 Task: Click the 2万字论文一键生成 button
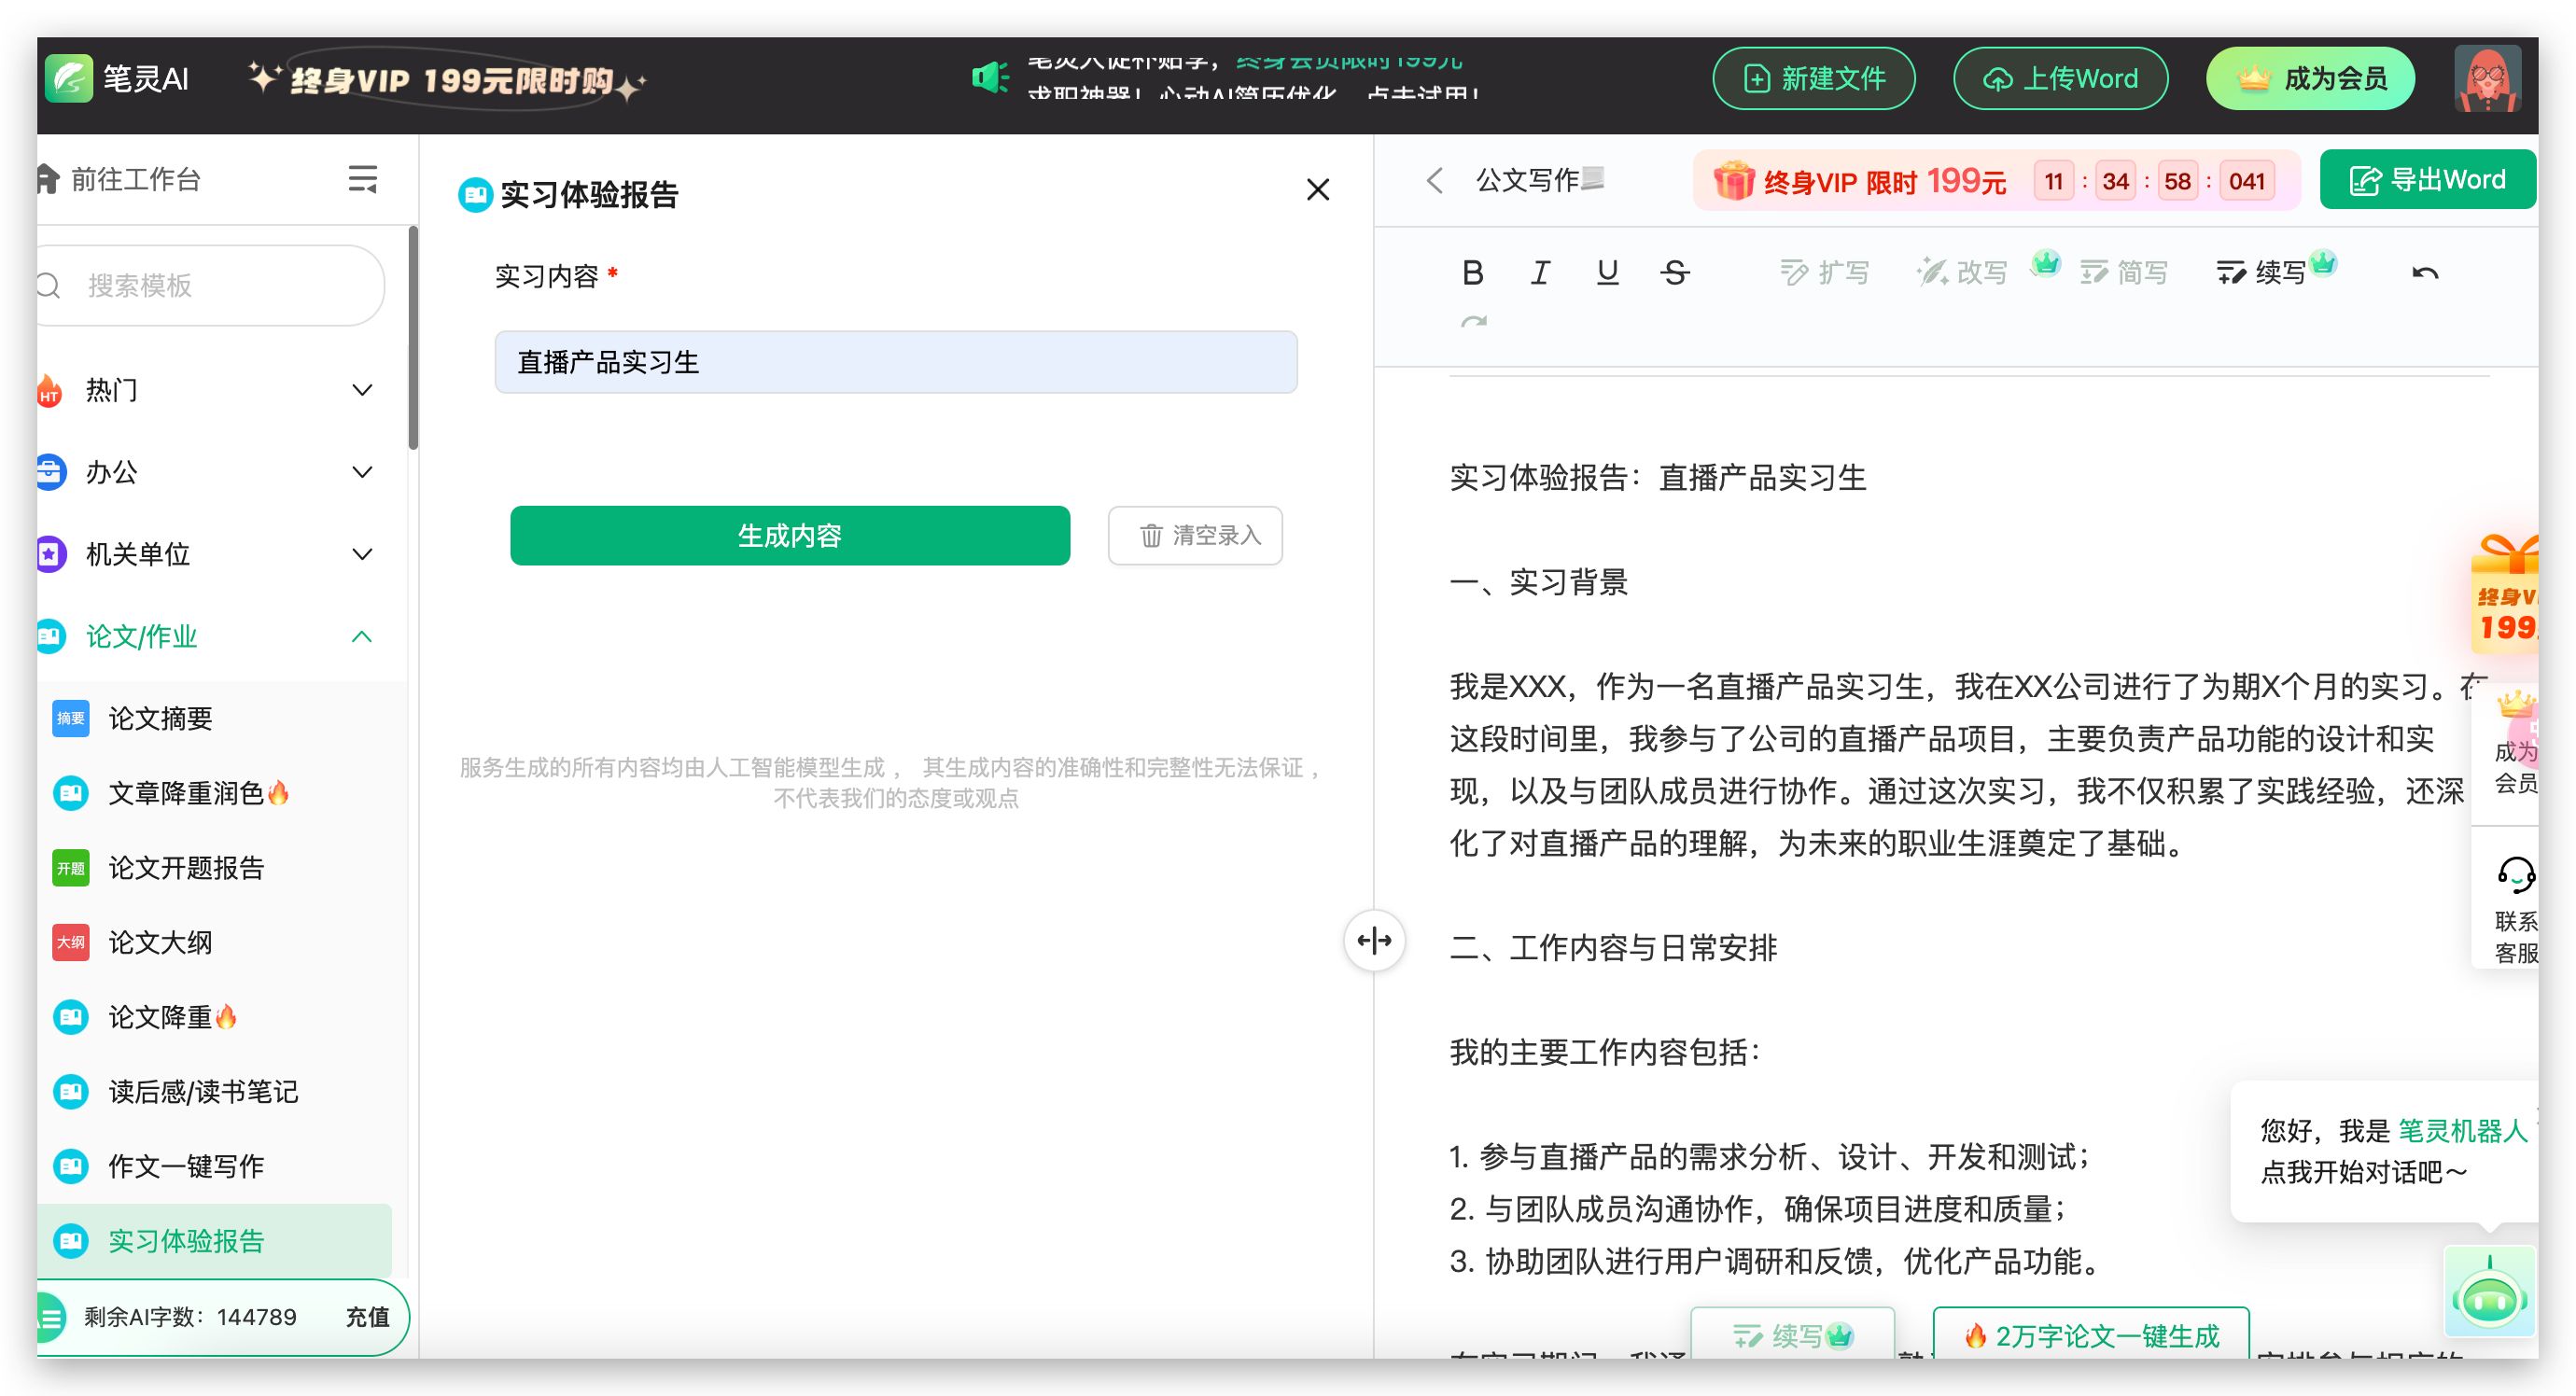(2091, 1334)
